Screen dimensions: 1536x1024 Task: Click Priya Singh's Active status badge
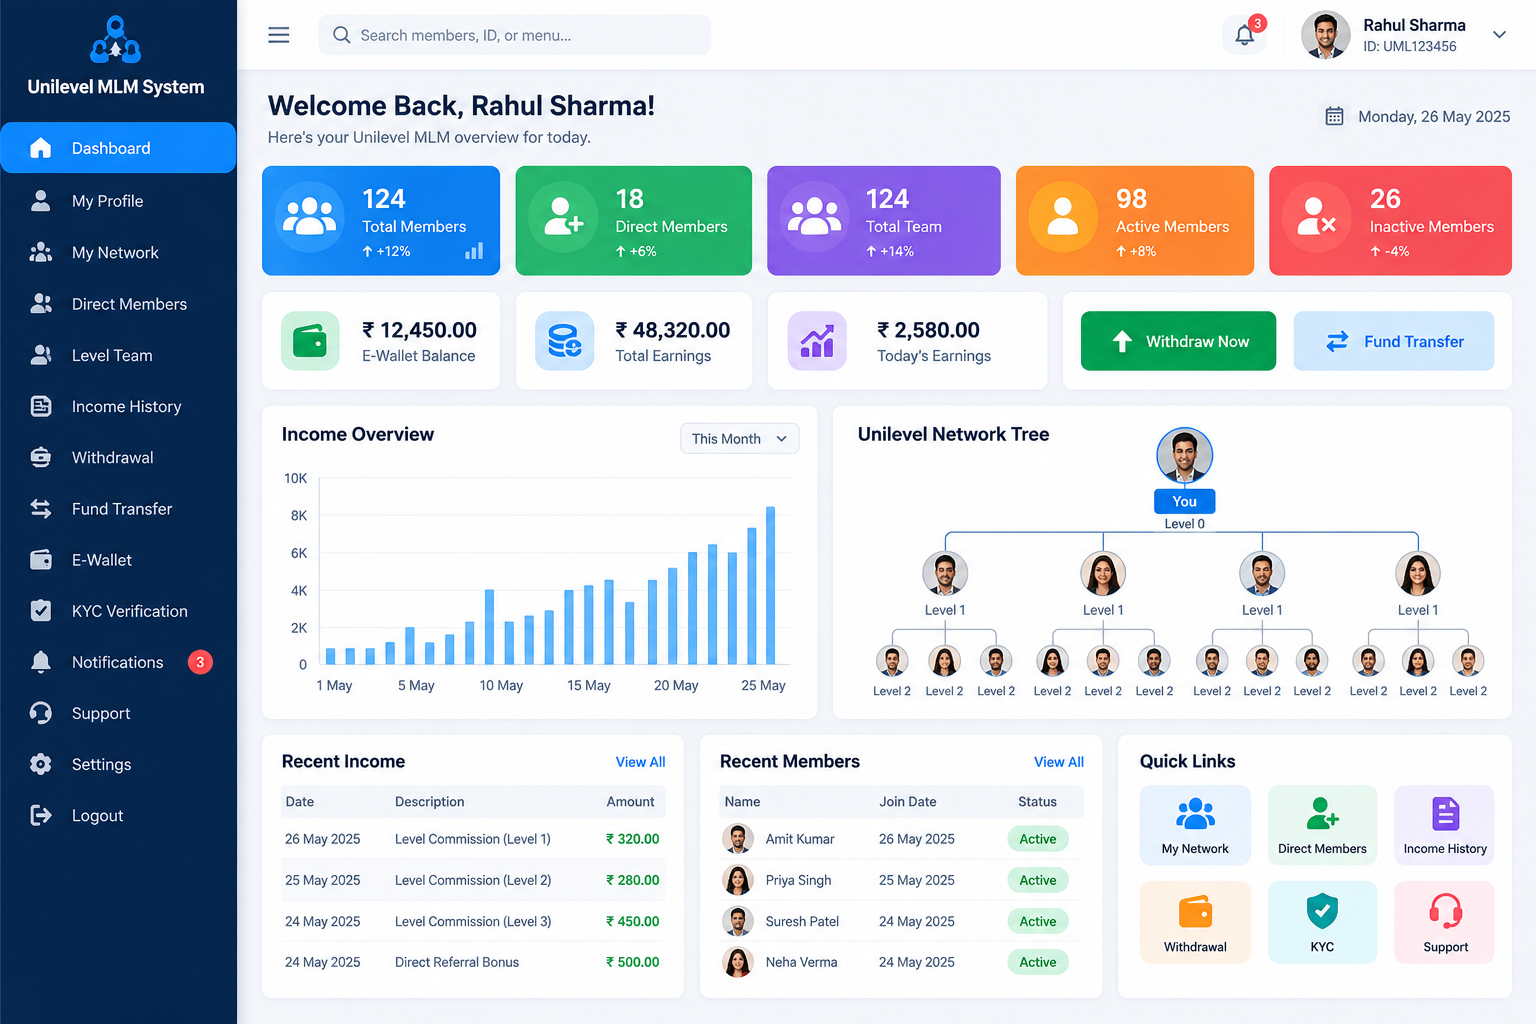[x=1038, y=880]
